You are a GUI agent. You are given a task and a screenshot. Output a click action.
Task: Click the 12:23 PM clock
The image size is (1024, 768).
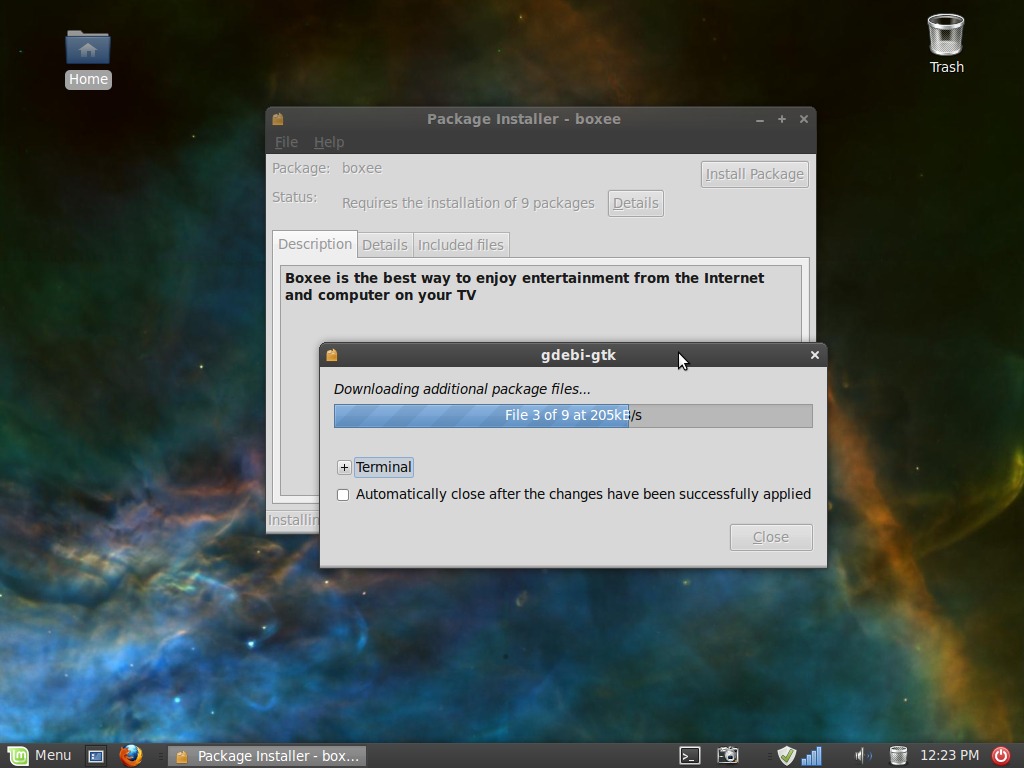pos(949,756)
